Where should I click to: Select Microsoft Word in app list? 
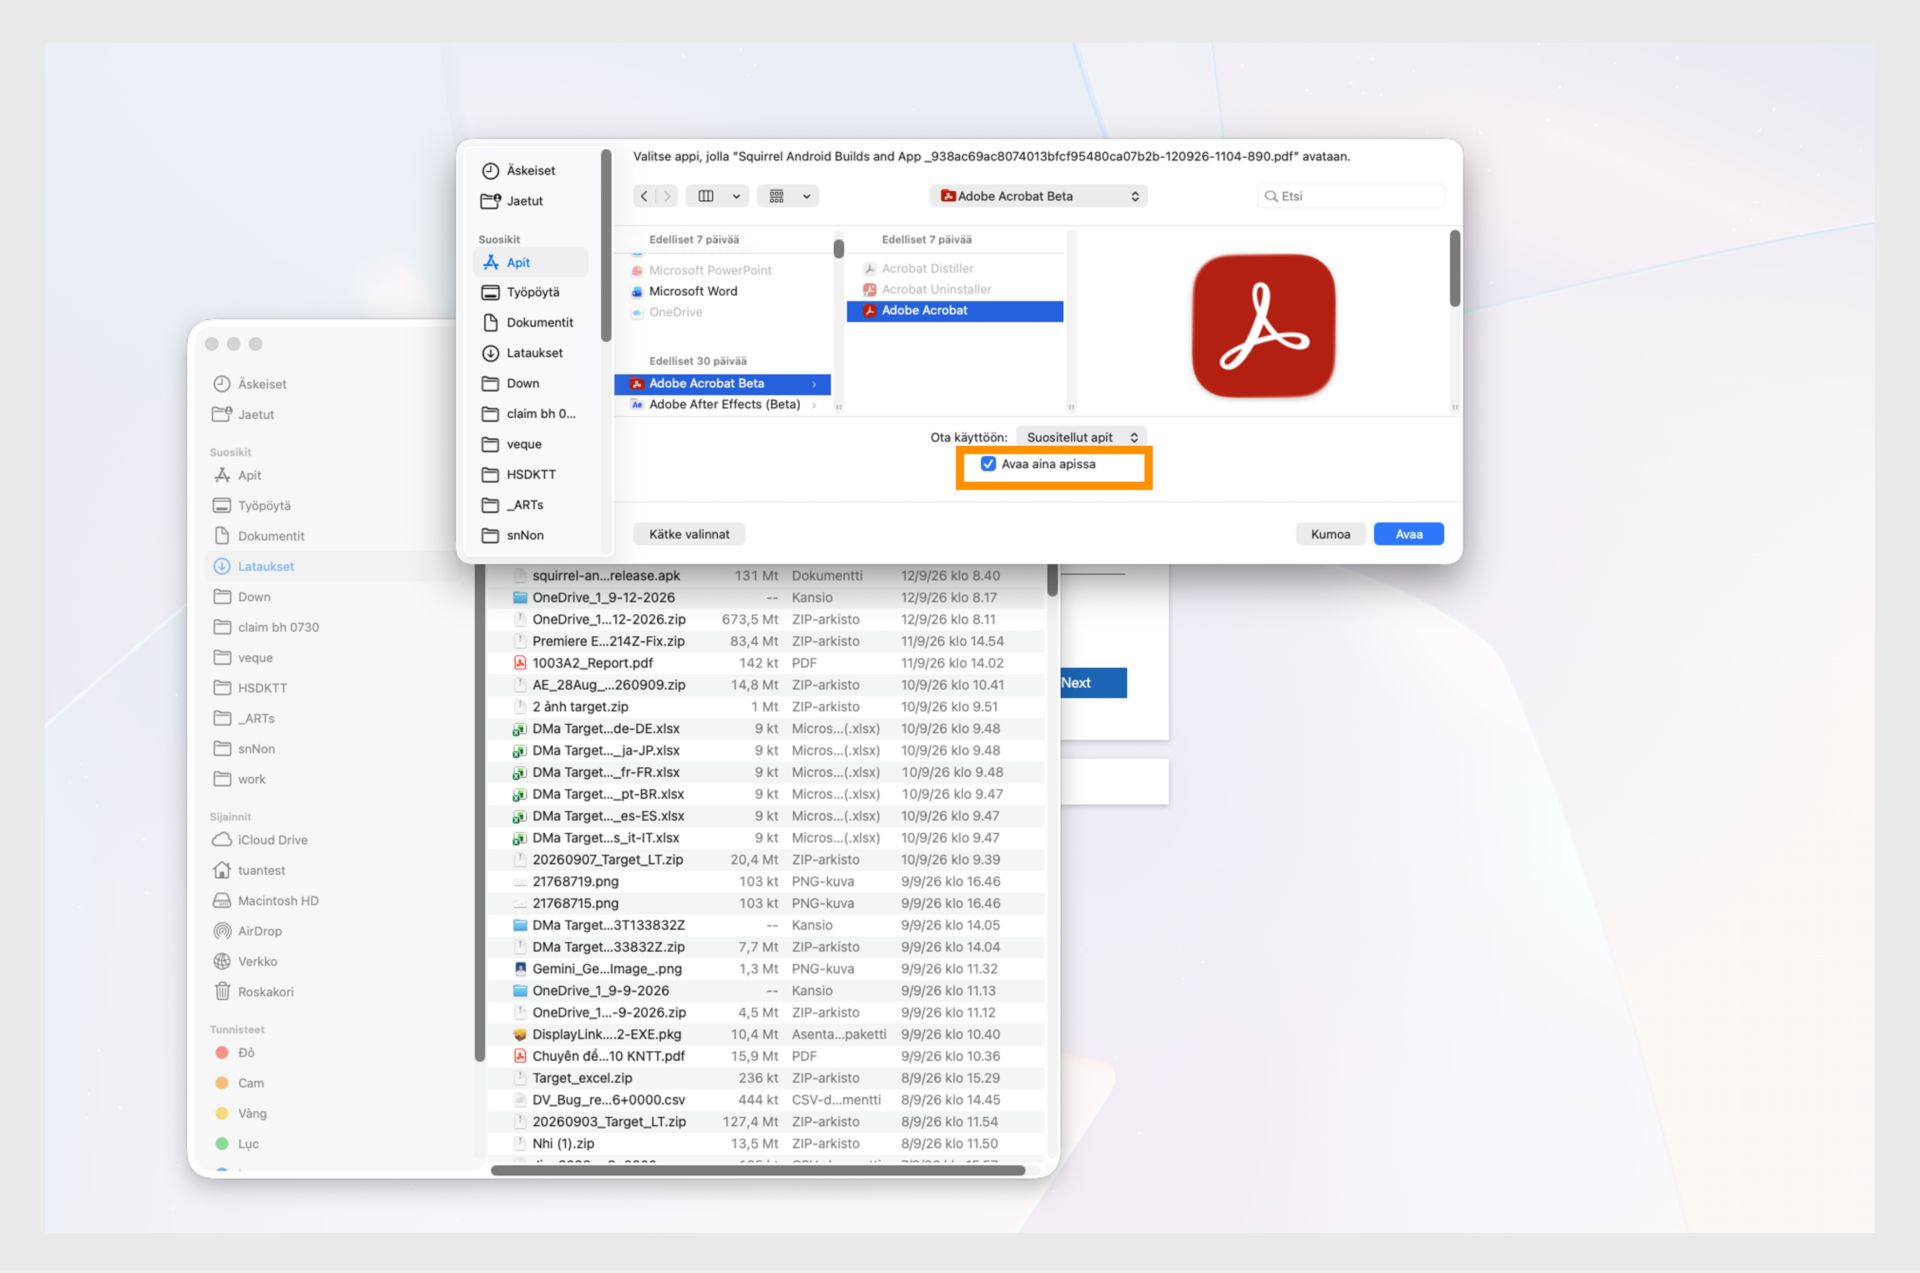tap(722, 291)
